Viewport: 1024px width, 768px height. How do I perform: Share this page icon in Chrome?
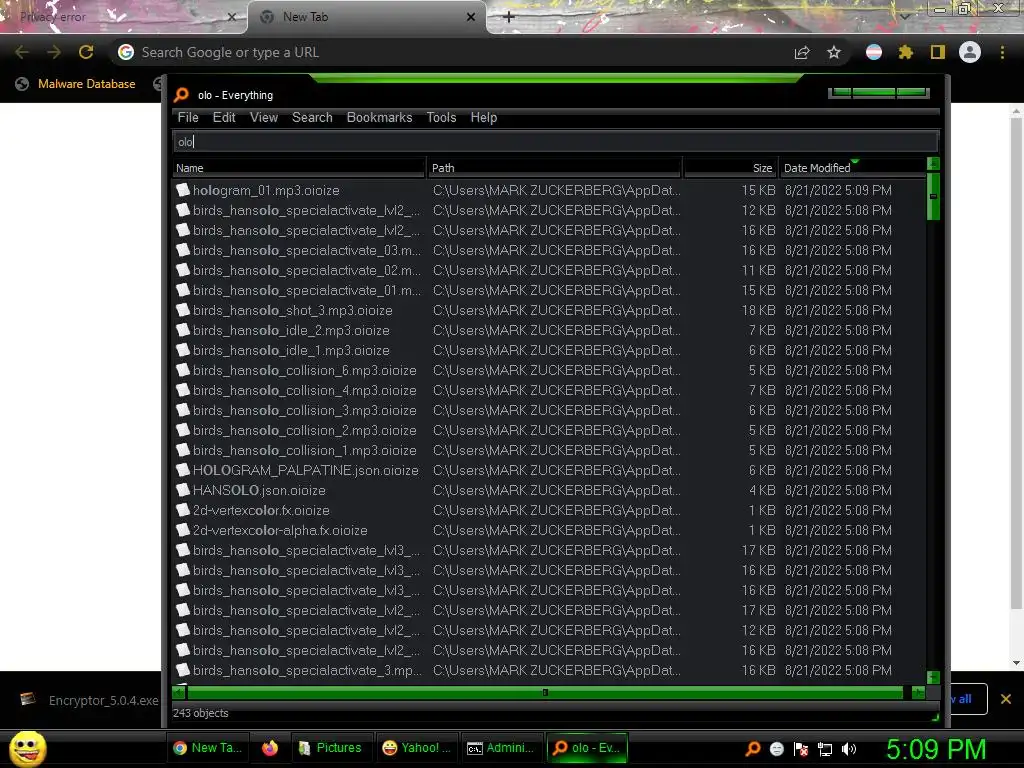tap(802, 52)
